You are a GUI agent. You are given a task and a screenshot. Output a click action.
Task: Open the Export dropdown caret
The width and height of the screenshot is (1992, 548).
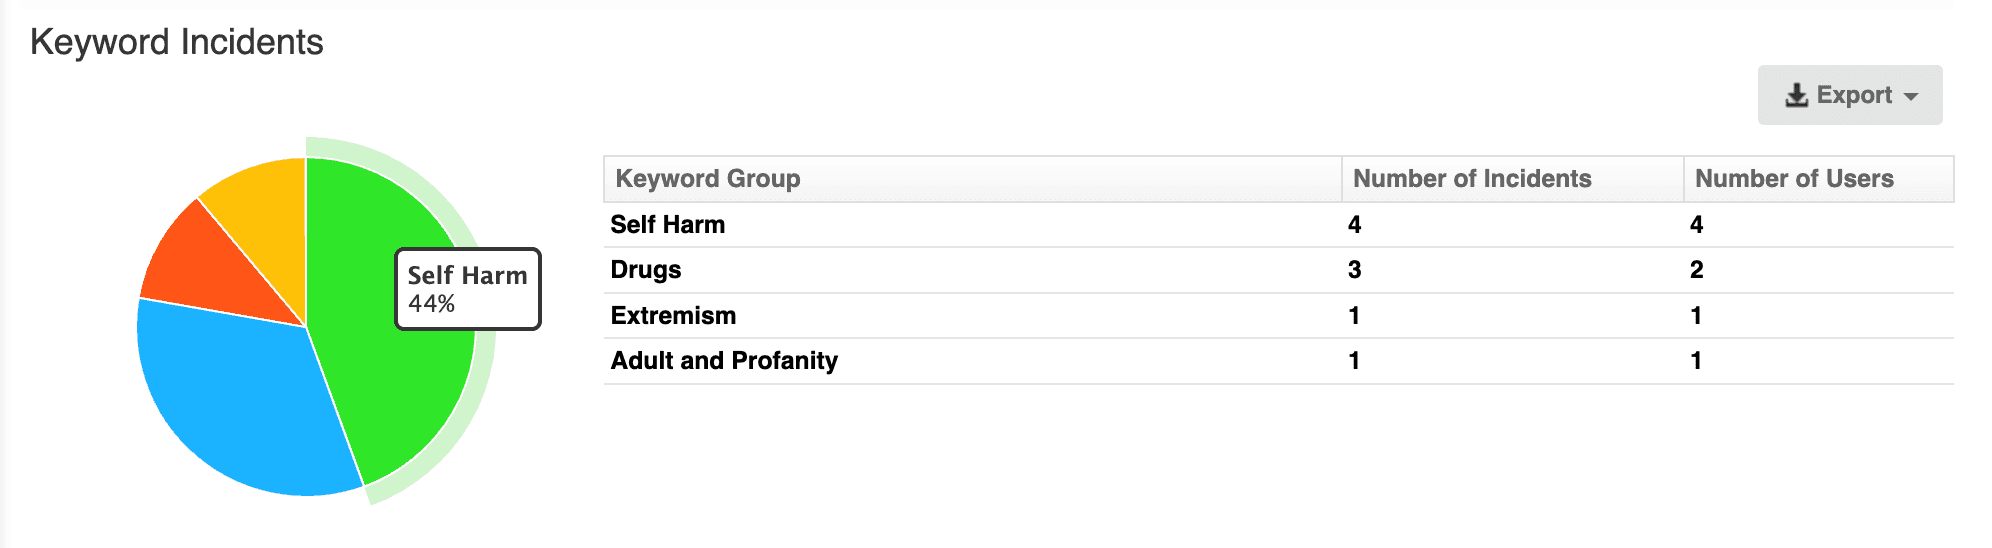pyautogui.click(x=1911, y=97)
